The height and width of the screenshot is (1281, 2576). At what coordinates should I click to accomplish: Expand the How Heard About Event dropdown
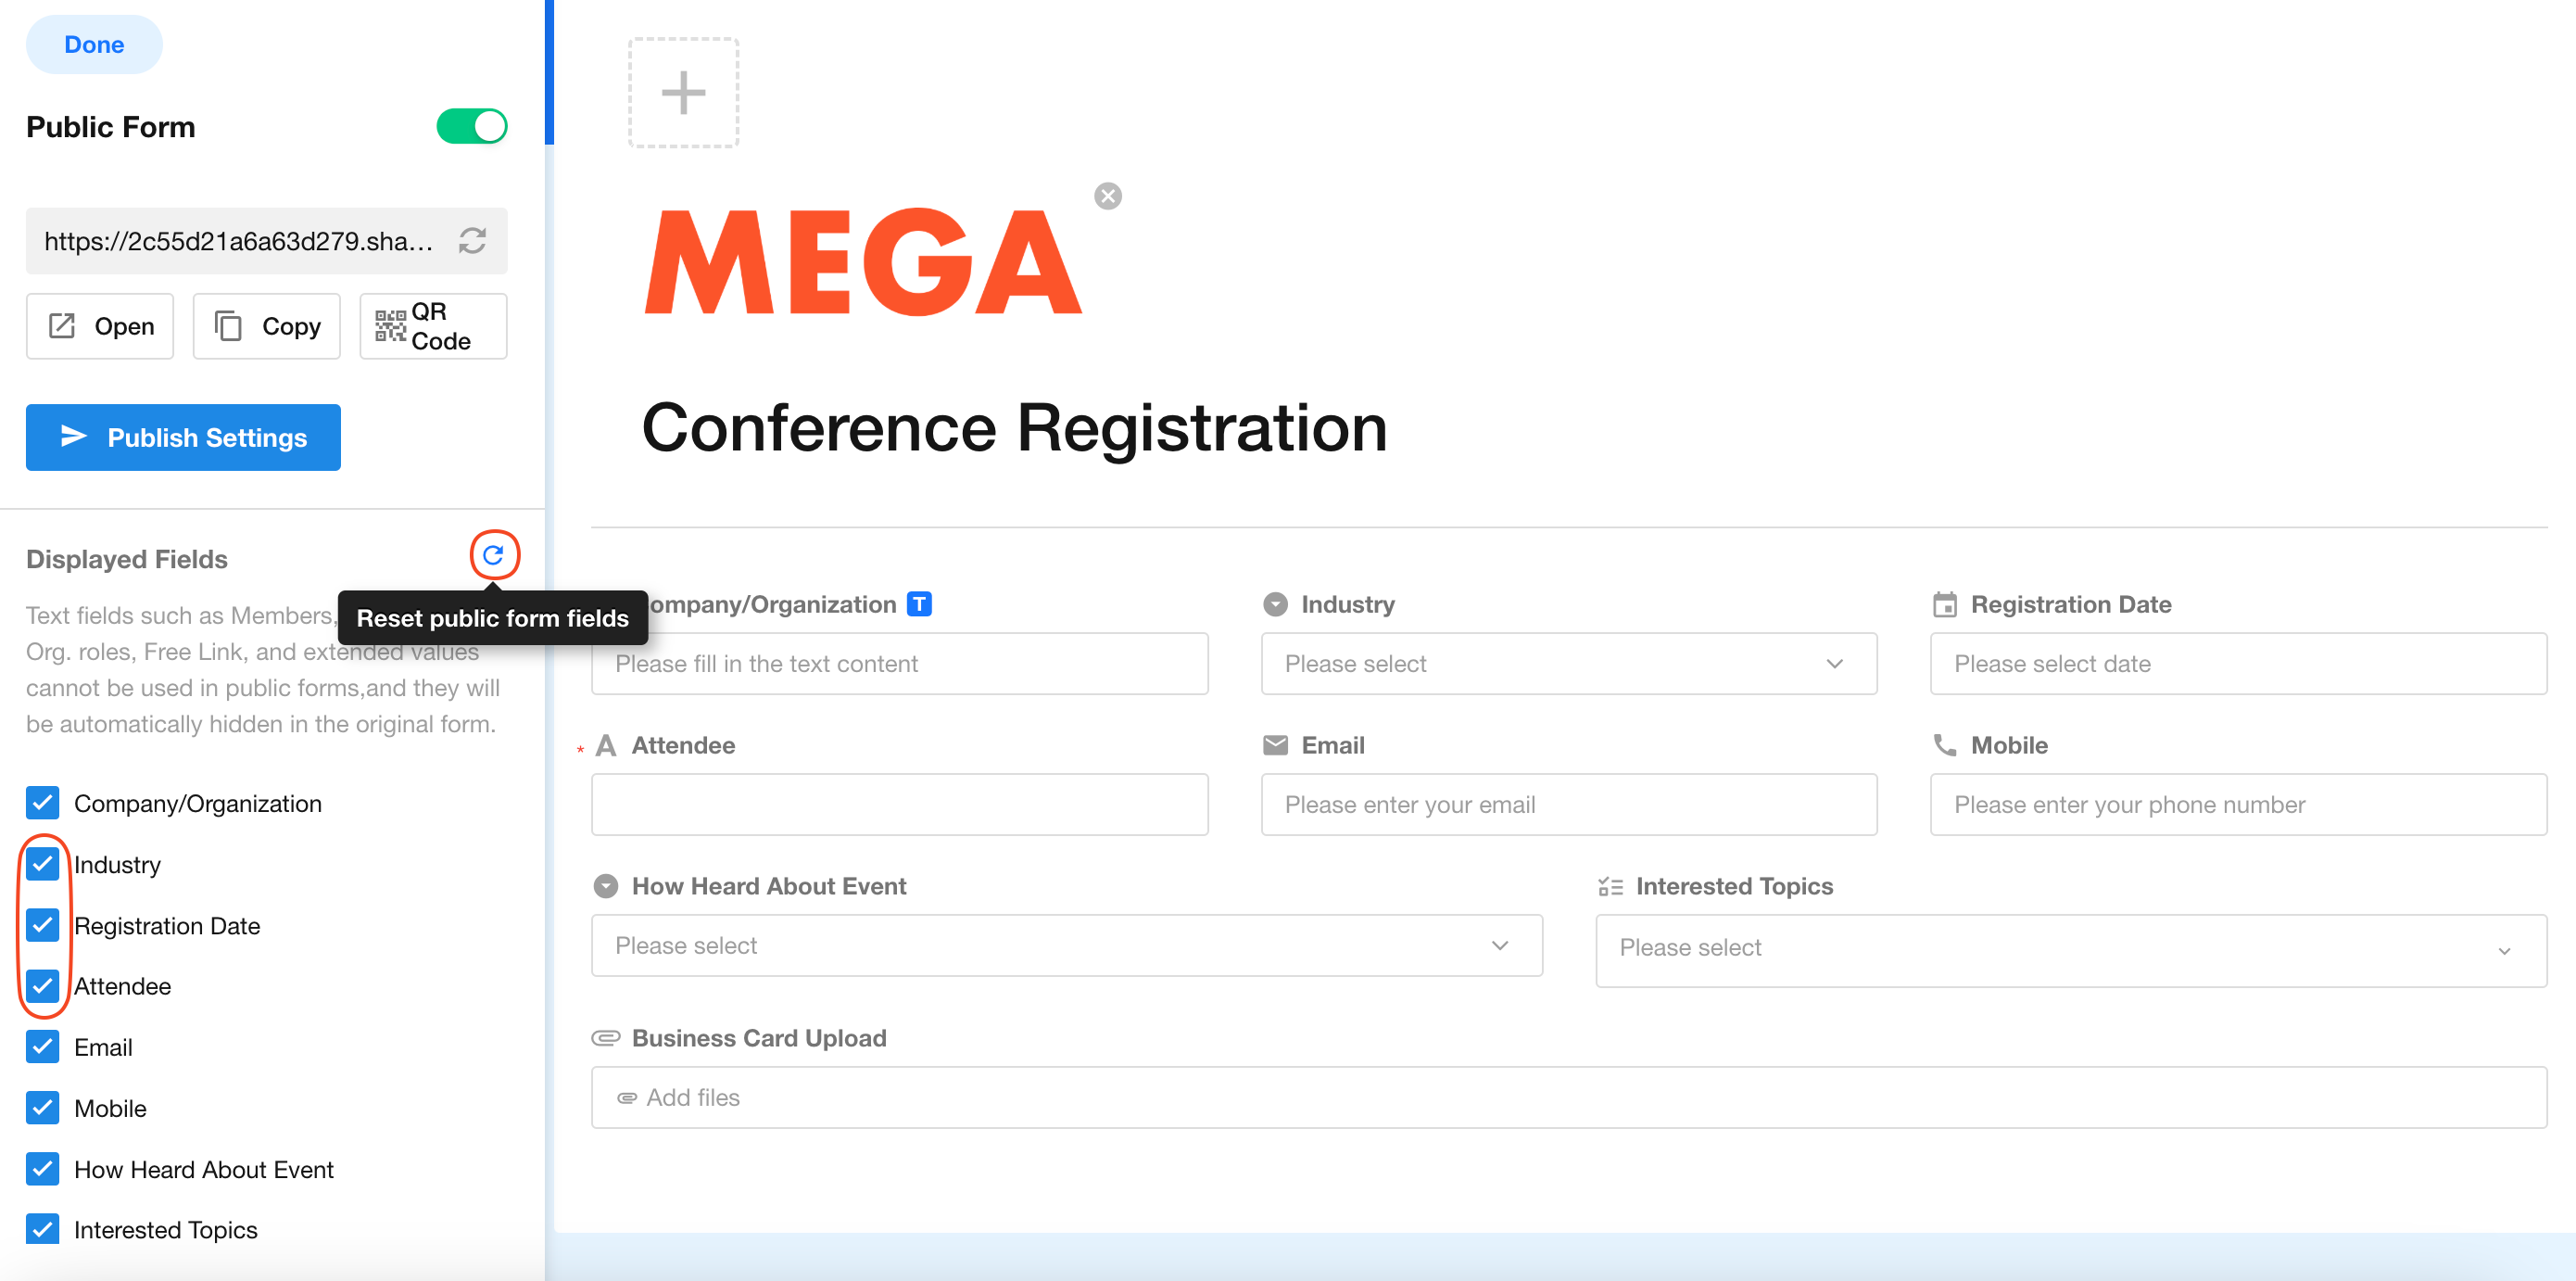pyautogui.click(x=1066, y=946)
